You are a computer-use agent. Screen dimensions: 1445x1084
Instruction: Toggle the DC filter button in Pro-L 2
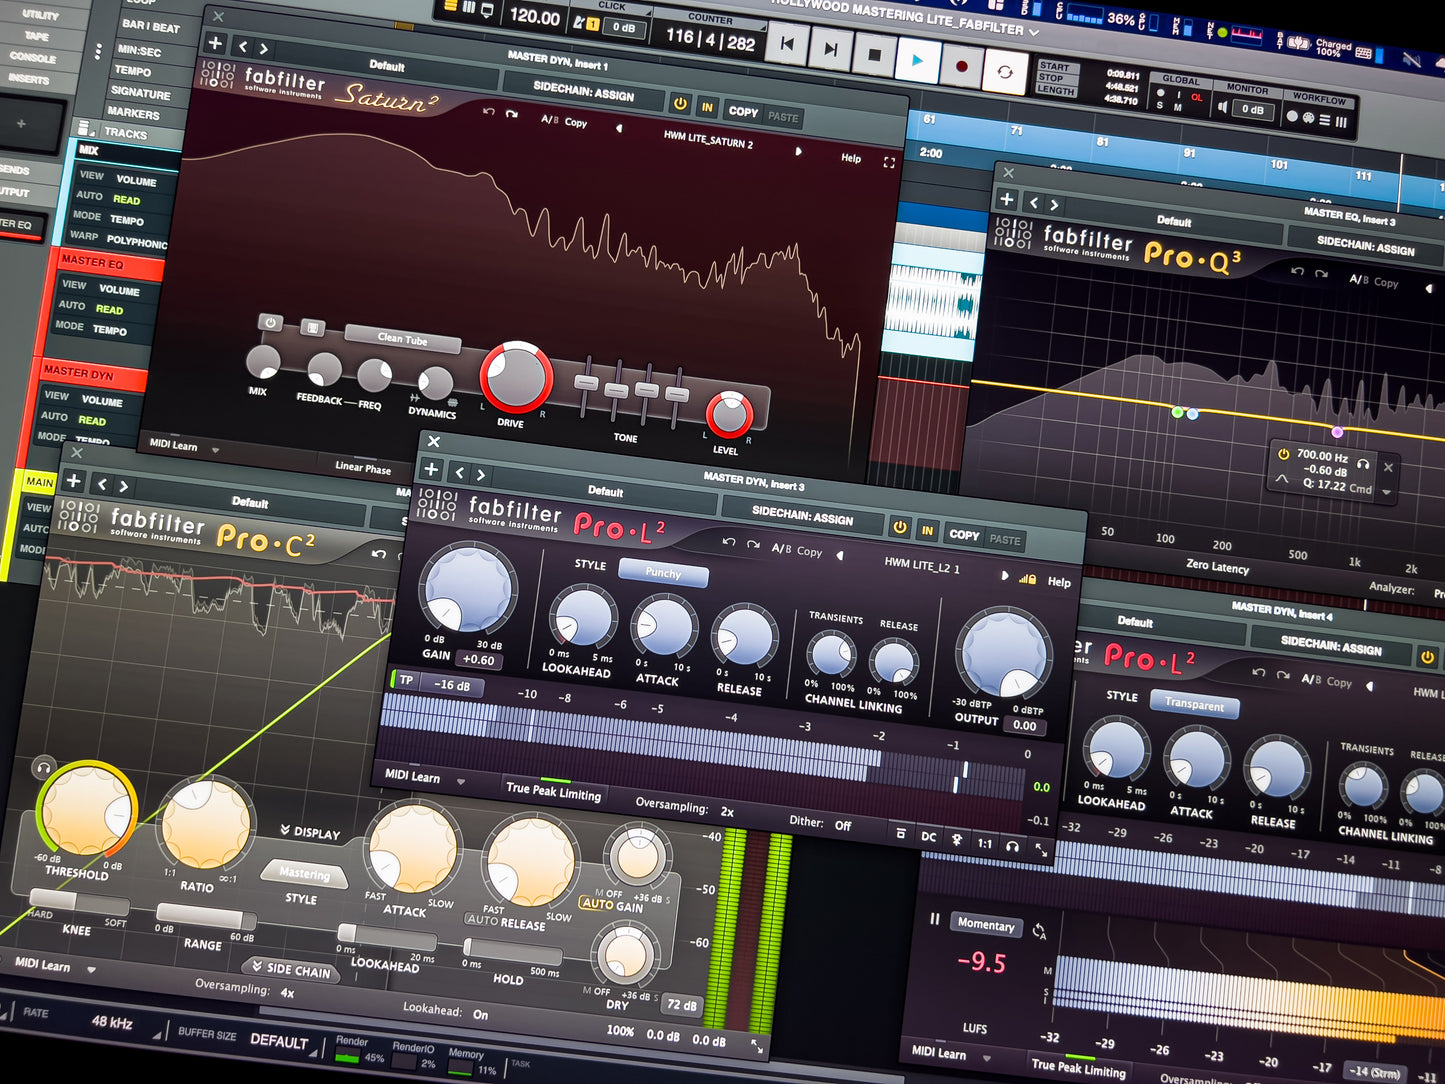928,837
